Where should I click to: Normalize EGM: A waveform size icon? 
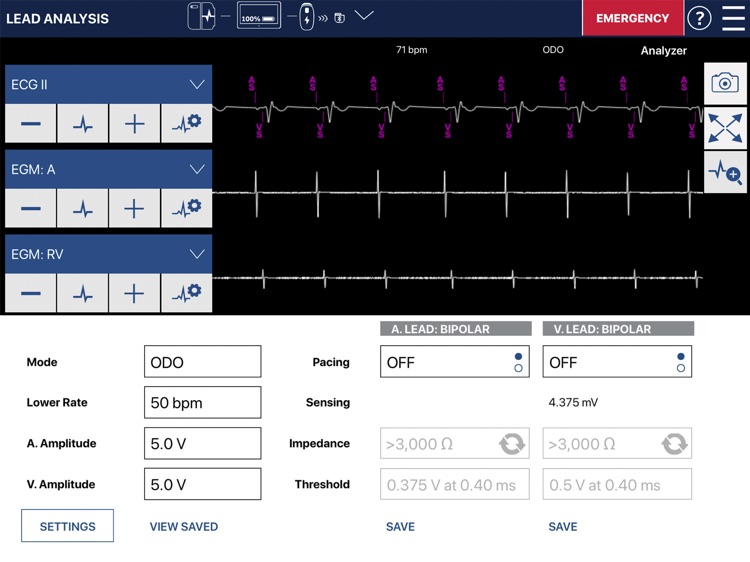tap(83, 209)
